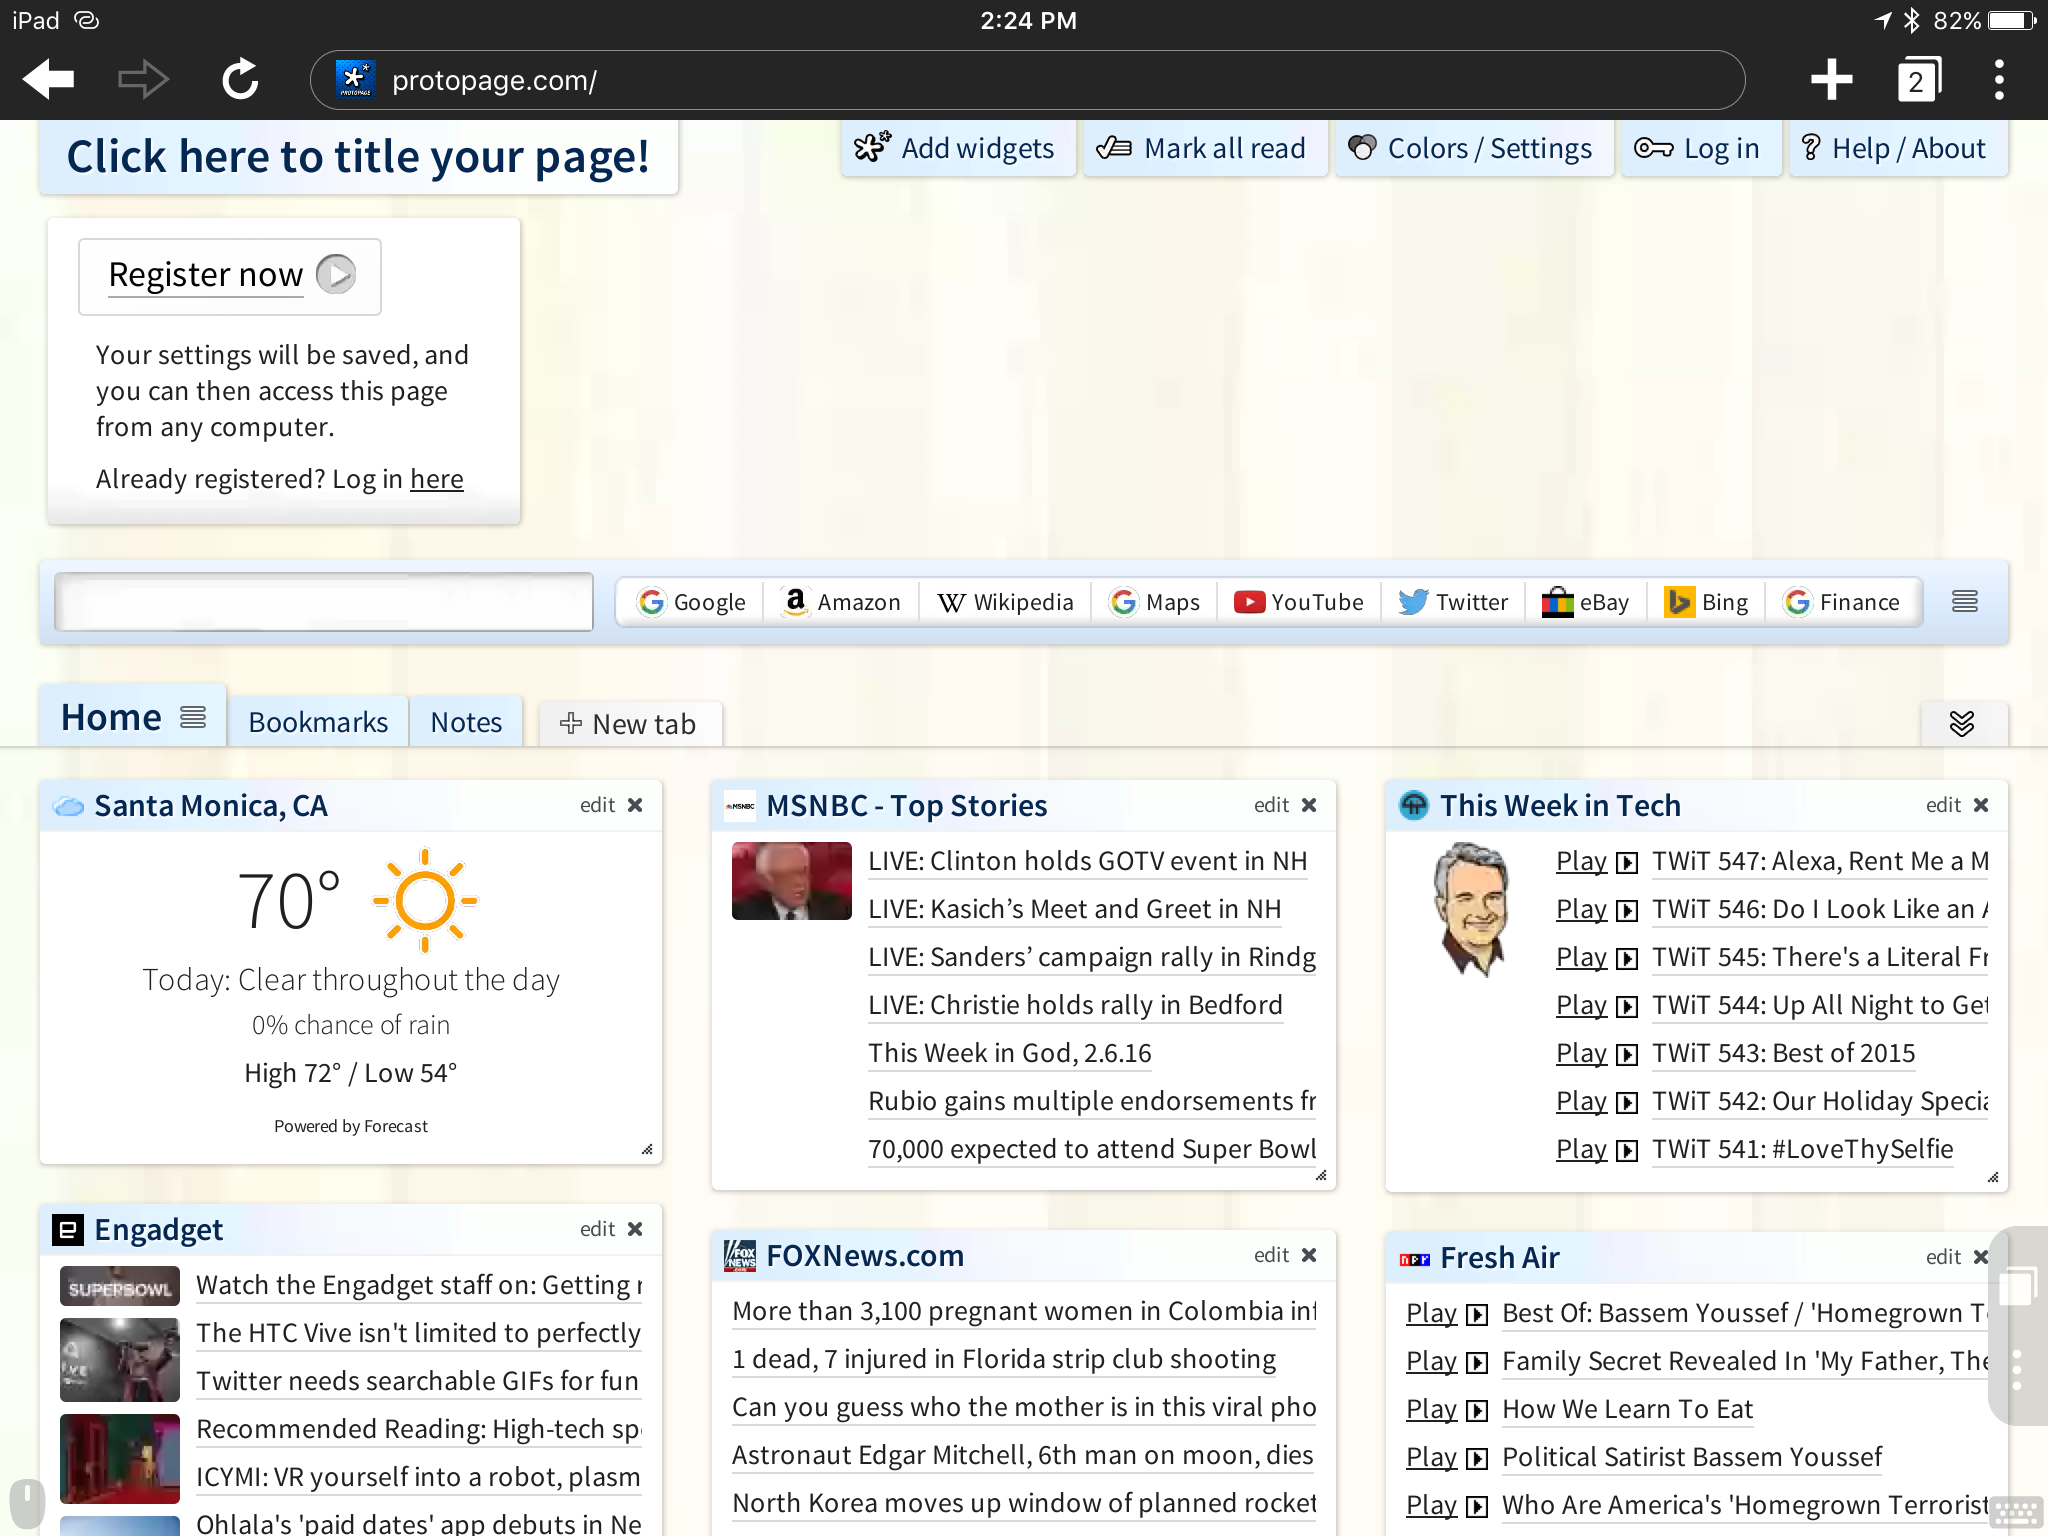The width and height of the screenshot is (2048, 1536).
Task: Open 'Astronaut Edgar Mitchell, 6th man on moon' story
Action: tap(1022, 1455)
